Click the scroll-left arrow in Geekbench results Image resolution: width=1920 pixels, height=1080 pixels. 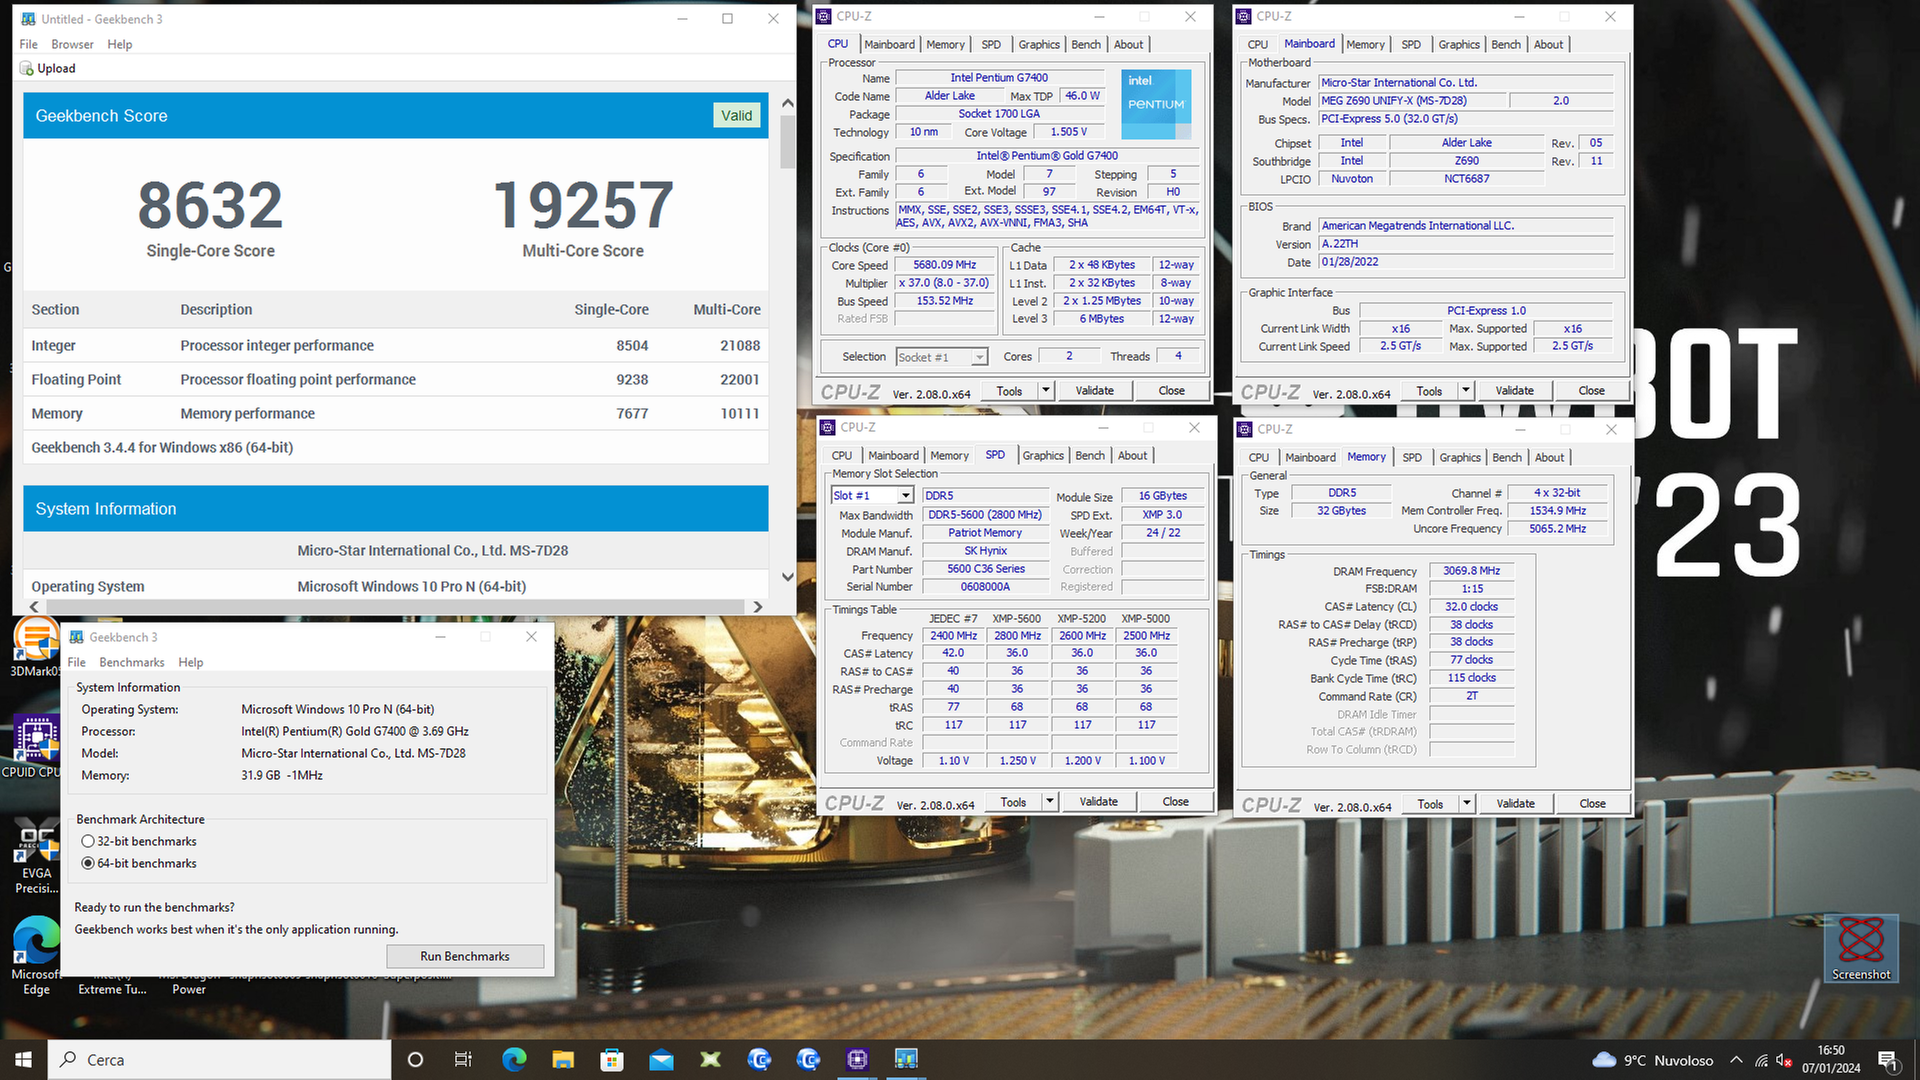click(35, 606)
